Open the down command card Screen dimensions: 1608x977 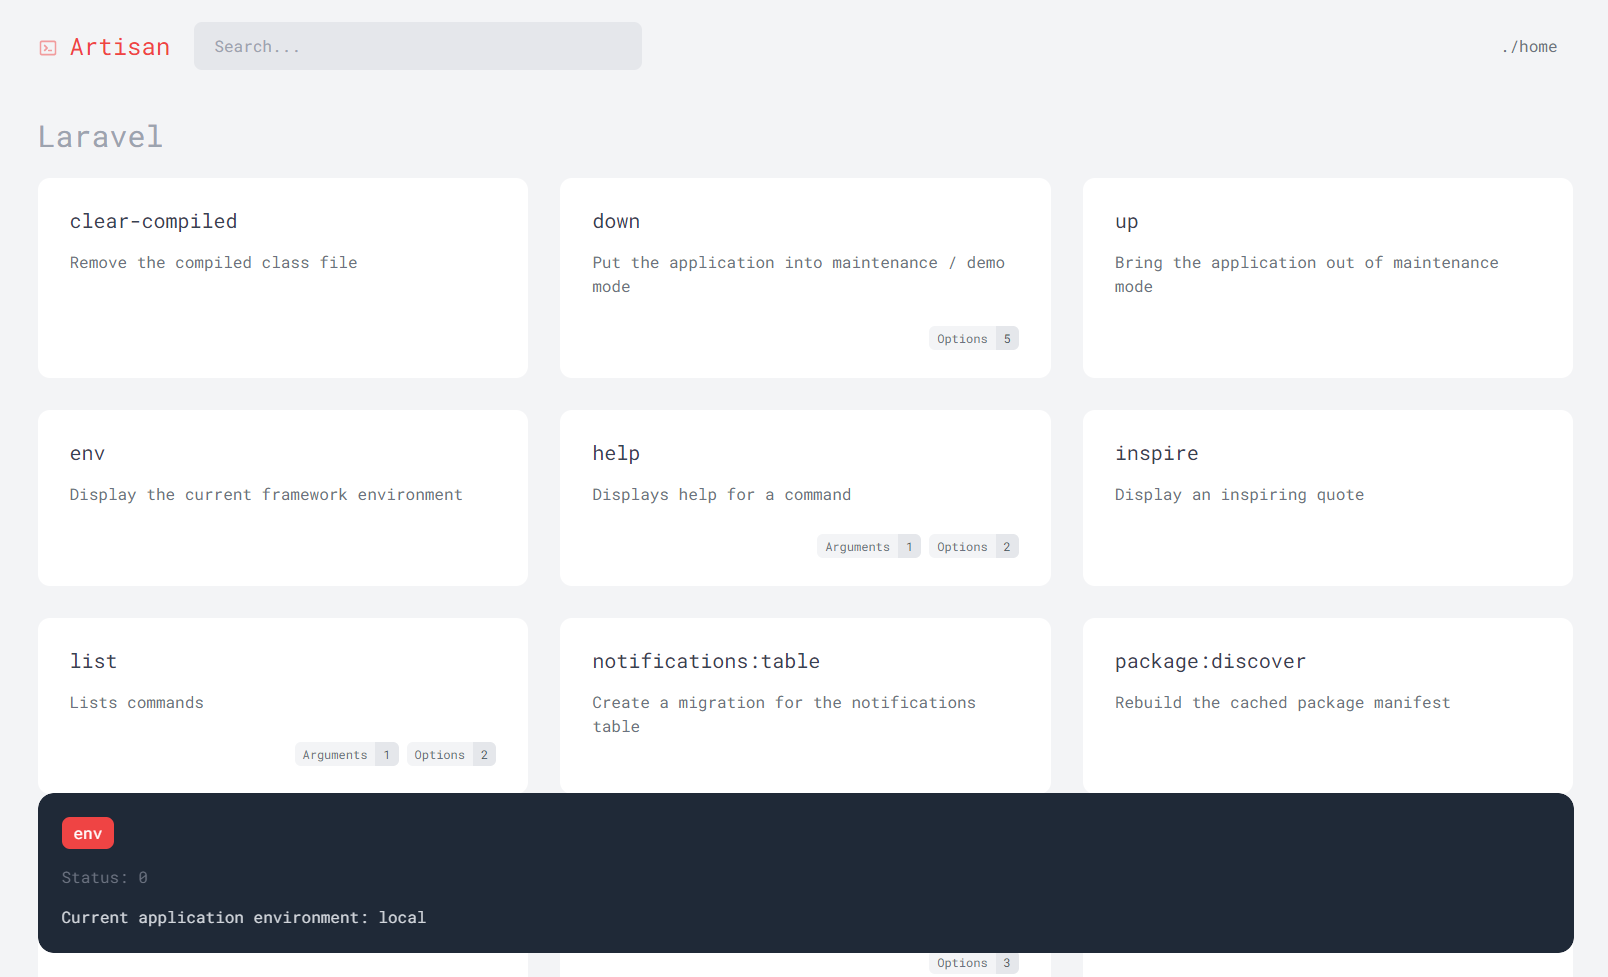(x=805, y=278)
